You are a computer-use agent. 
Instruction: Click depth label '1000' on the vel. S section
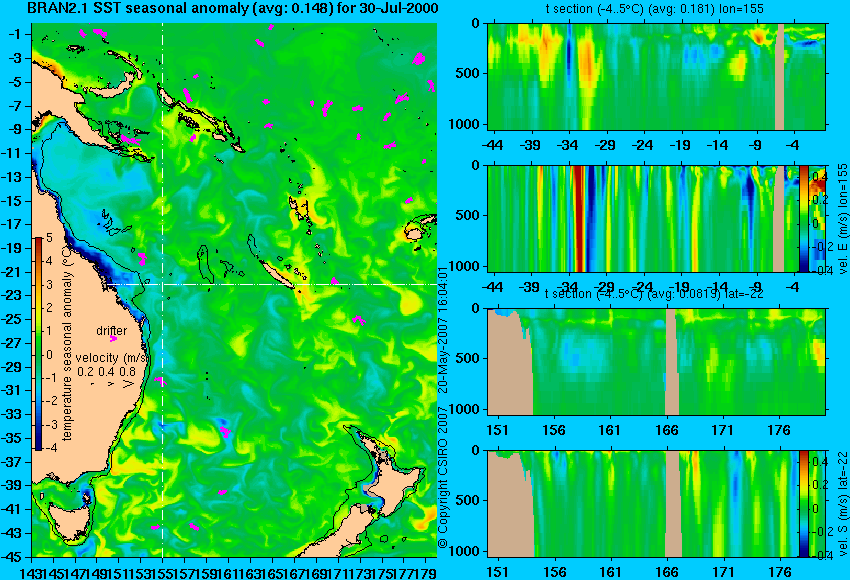pos(464,551)
